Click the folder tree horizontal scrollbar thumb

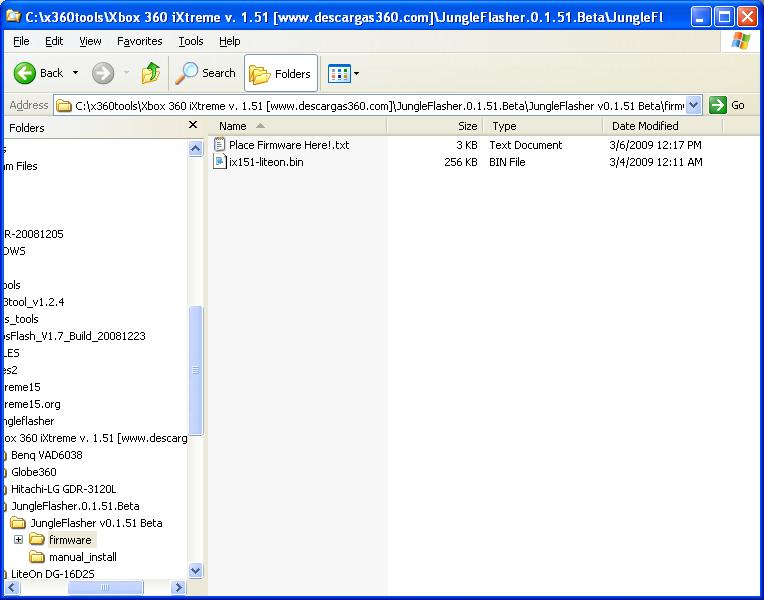pyautogui.click(x=105, y=587)
